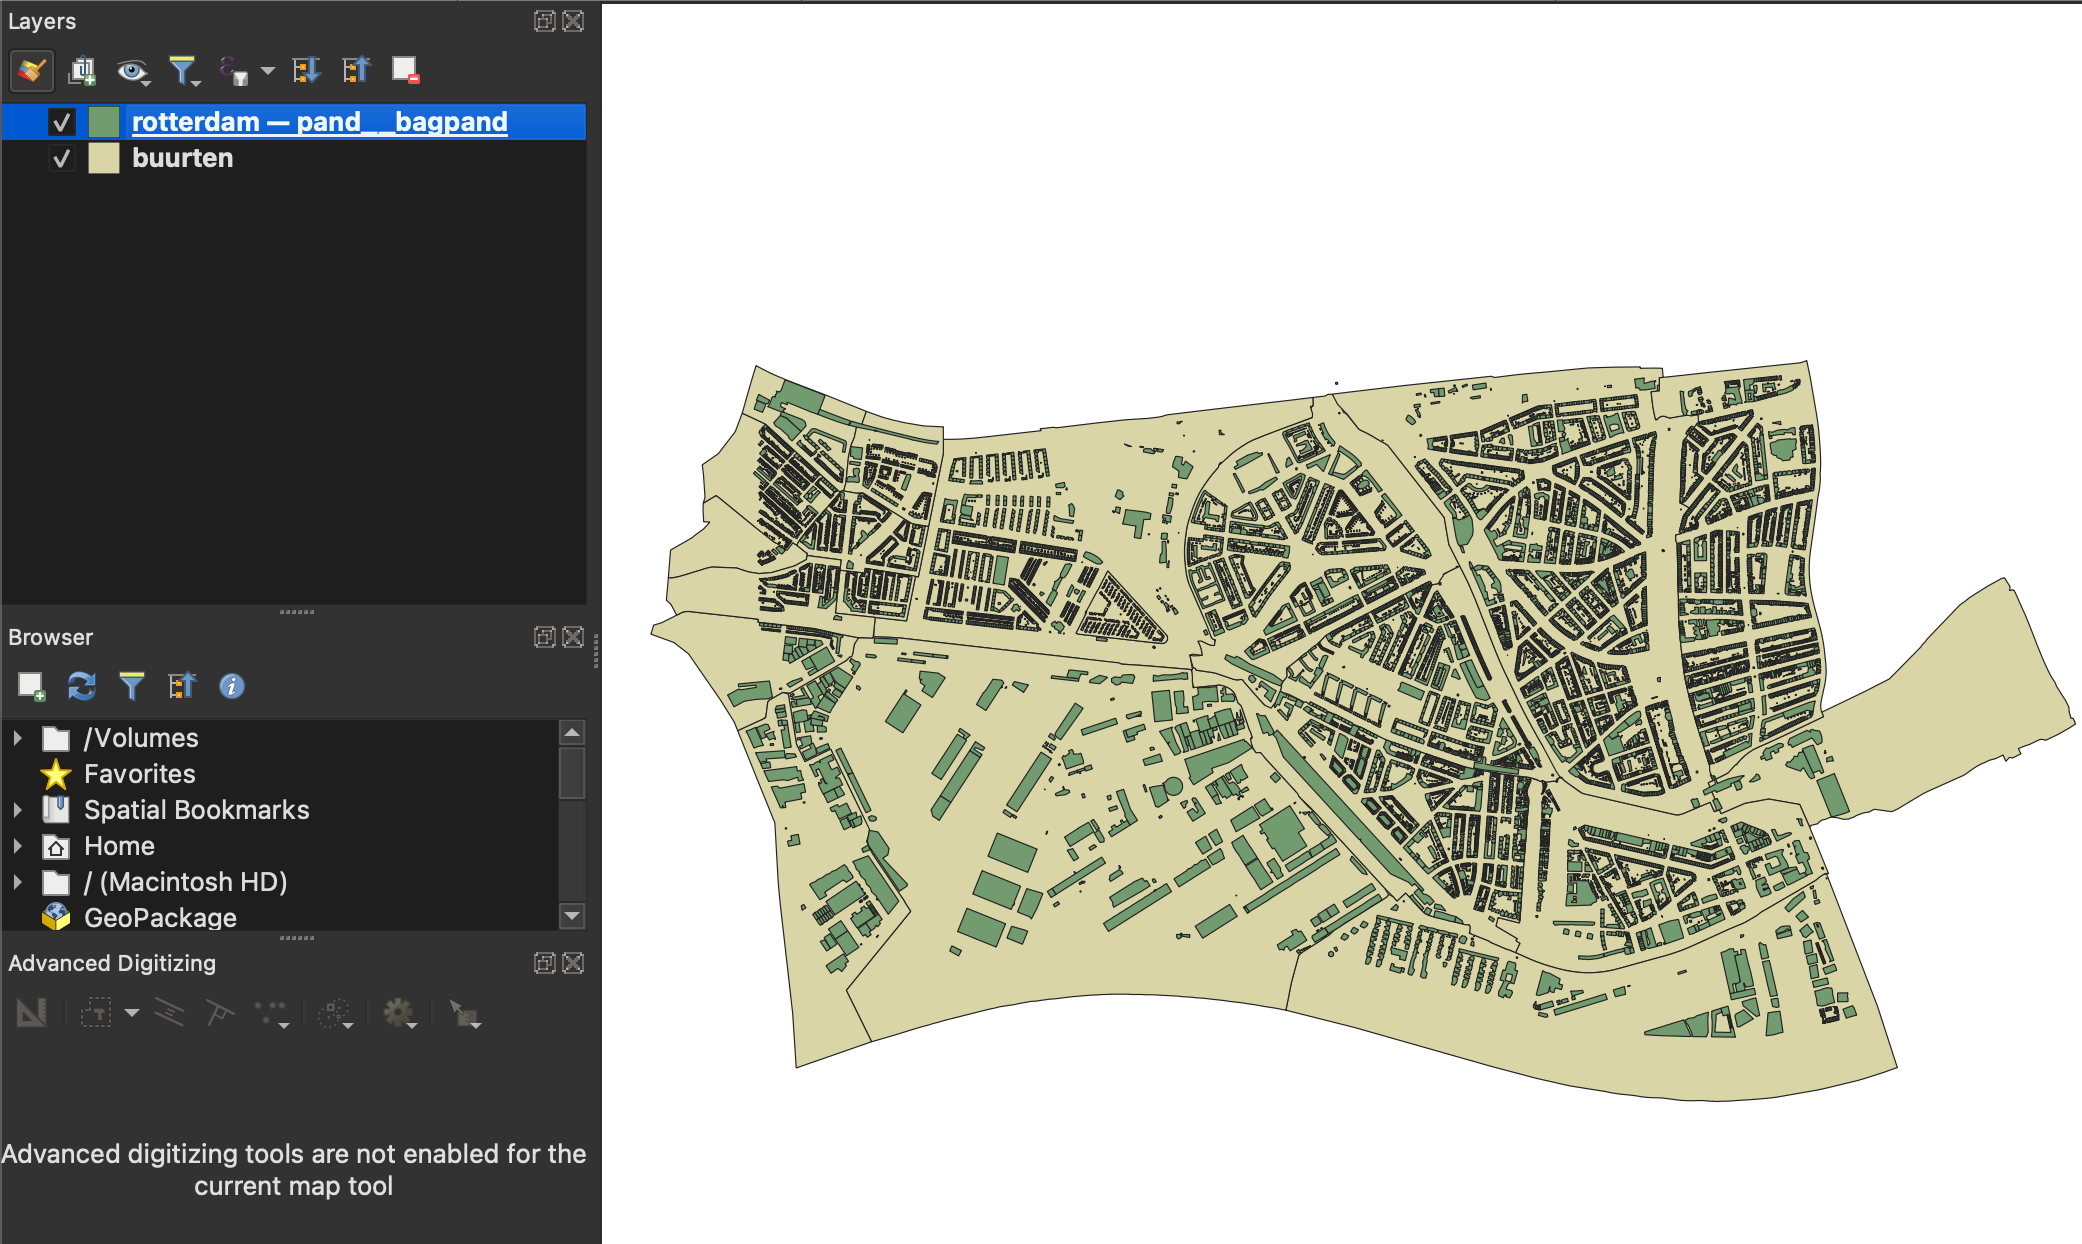
Task: Click the Browser panel scroll down arrow
Action: coord(572,915)
